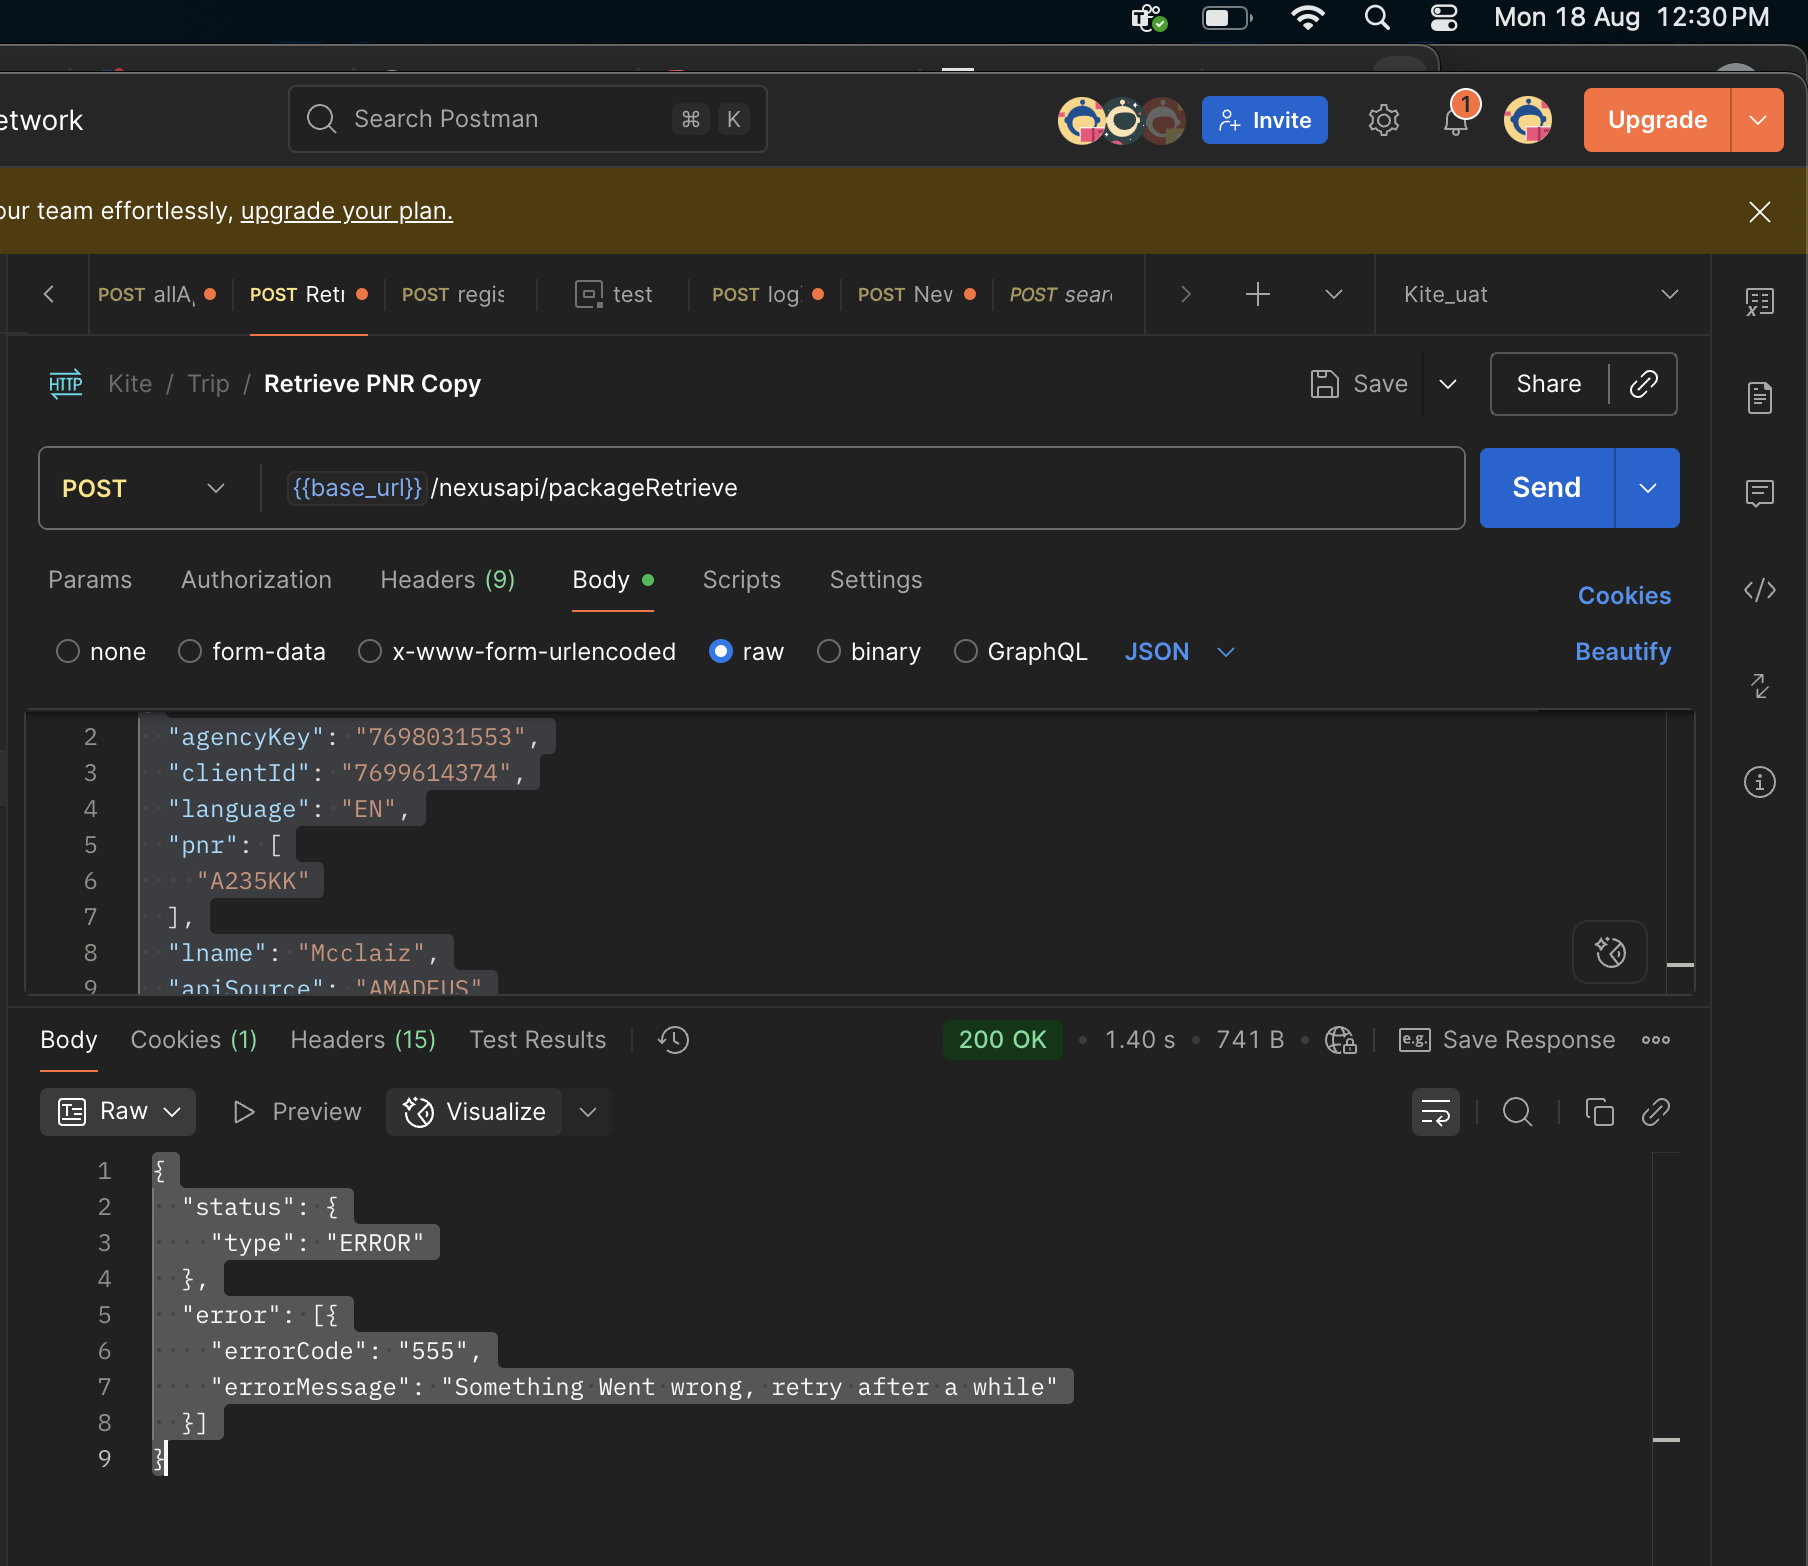1808x1566 pixels.
Task: Switch to the Headers (9) request tab
Action: [448, 580]
